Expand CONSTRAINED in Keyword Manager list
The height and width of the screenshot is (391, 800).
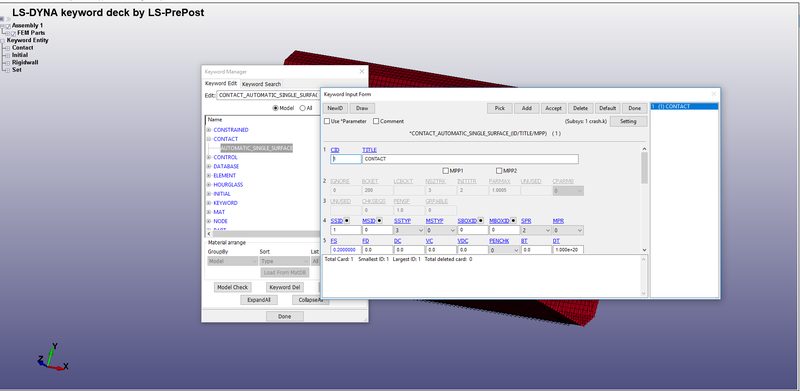point(209,130)
